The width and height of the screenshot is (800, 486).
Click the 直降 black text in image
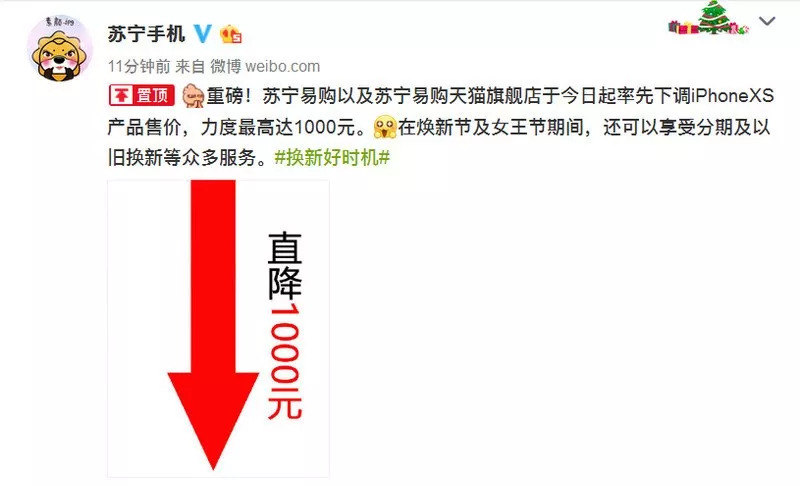point(285,266)
